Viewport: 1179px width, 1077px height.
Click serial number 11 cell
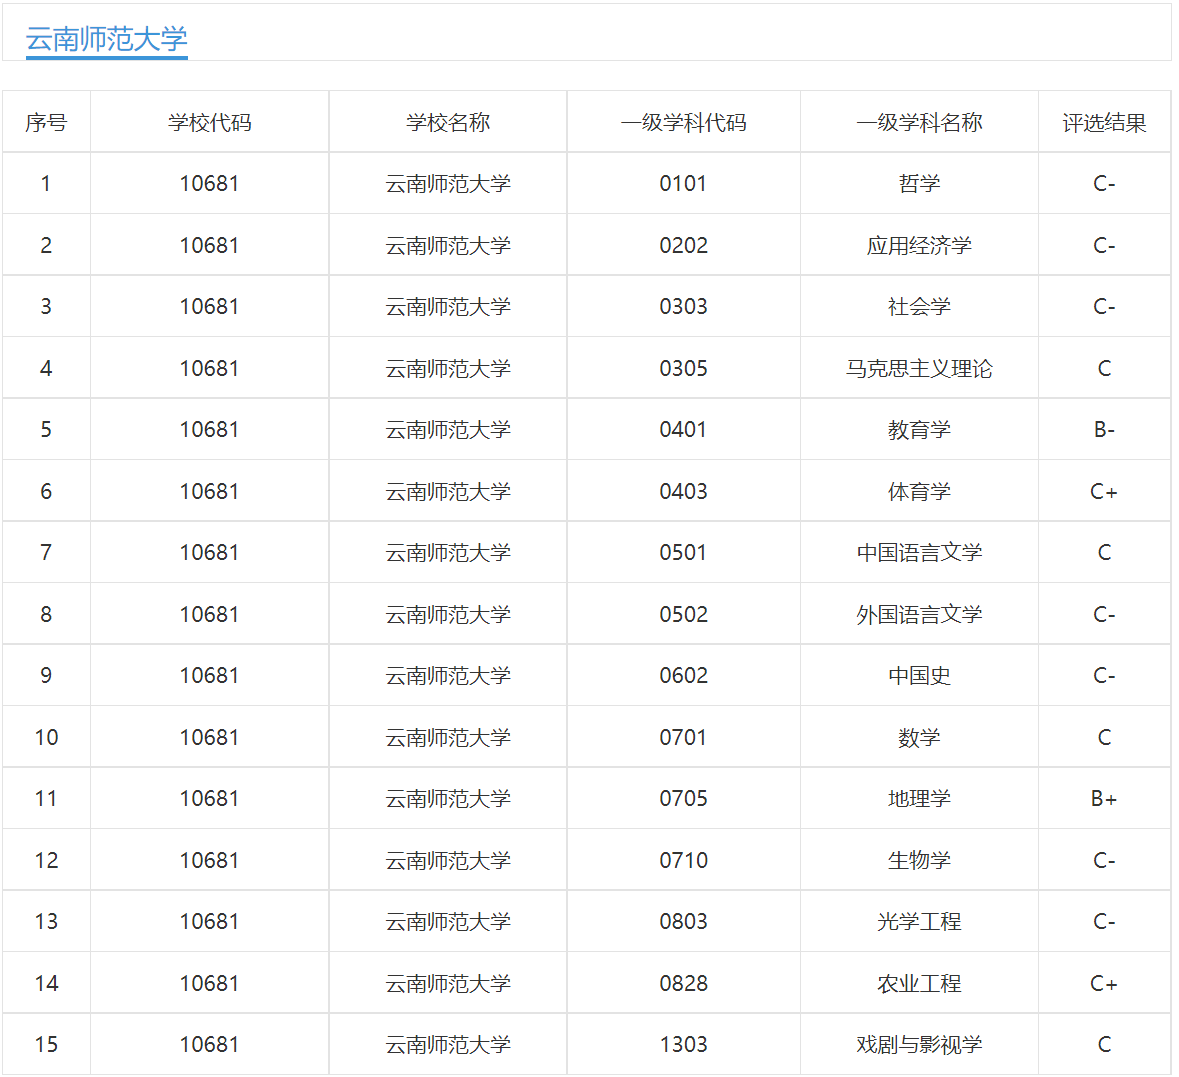46,799
